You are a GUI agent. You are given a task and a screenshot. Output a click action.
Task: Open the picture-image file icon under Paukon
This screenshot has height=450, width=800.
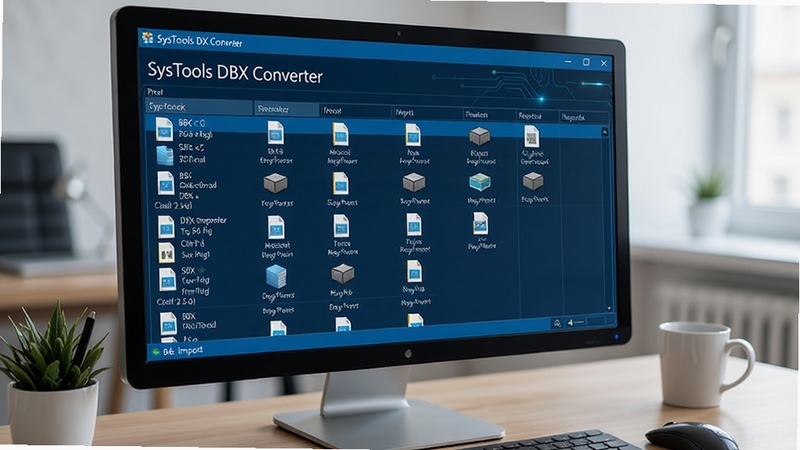[x=480, y=224]
